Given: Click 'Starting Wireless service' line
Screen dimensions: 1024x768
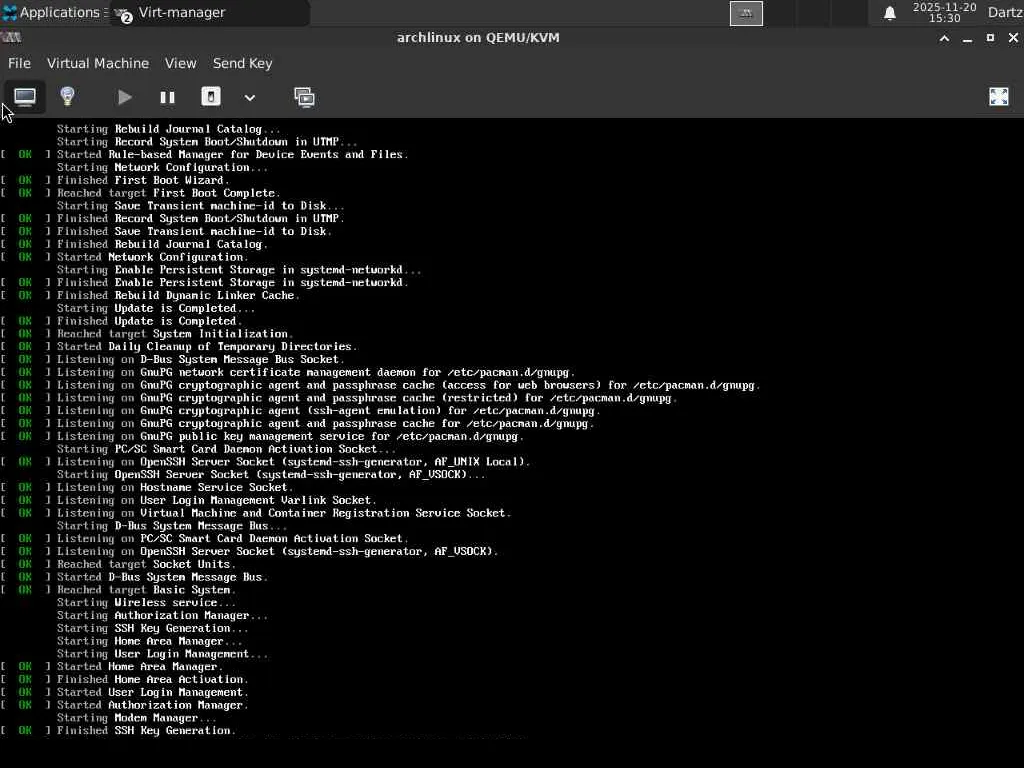Looking at the screenshot, I should pyautogui.click(x=146, y=603).
